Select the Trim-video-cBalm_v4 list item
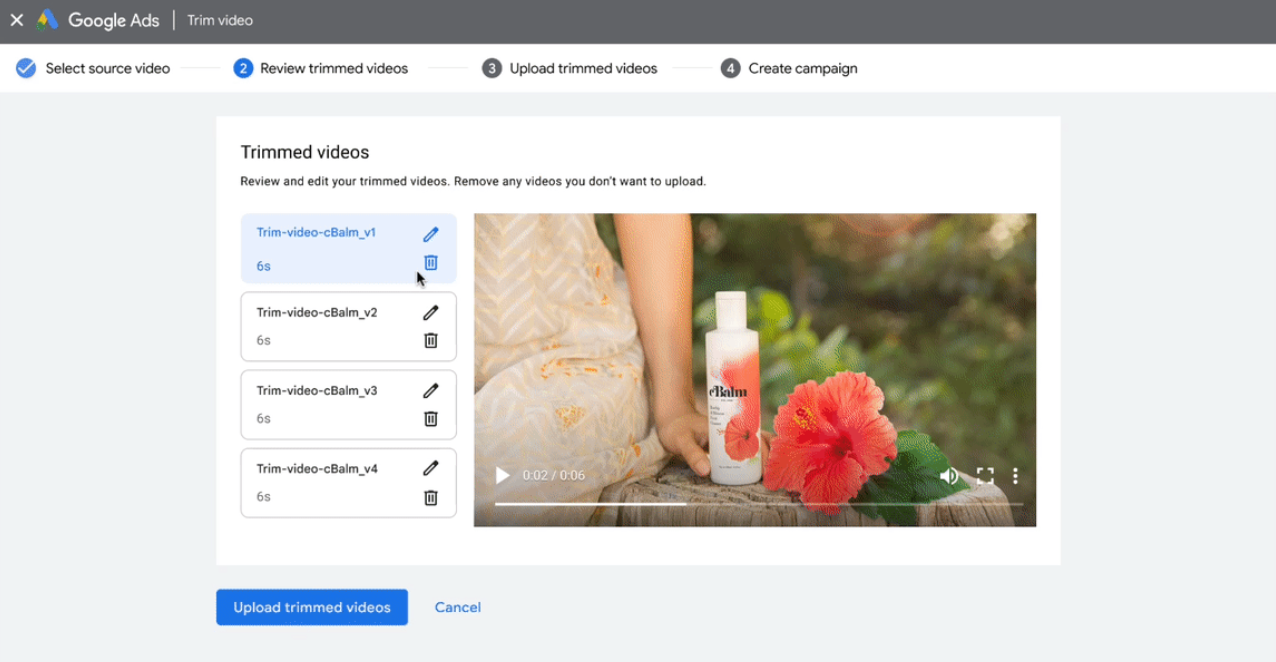This screenshot has width=1276, height=662. point(349,482)
